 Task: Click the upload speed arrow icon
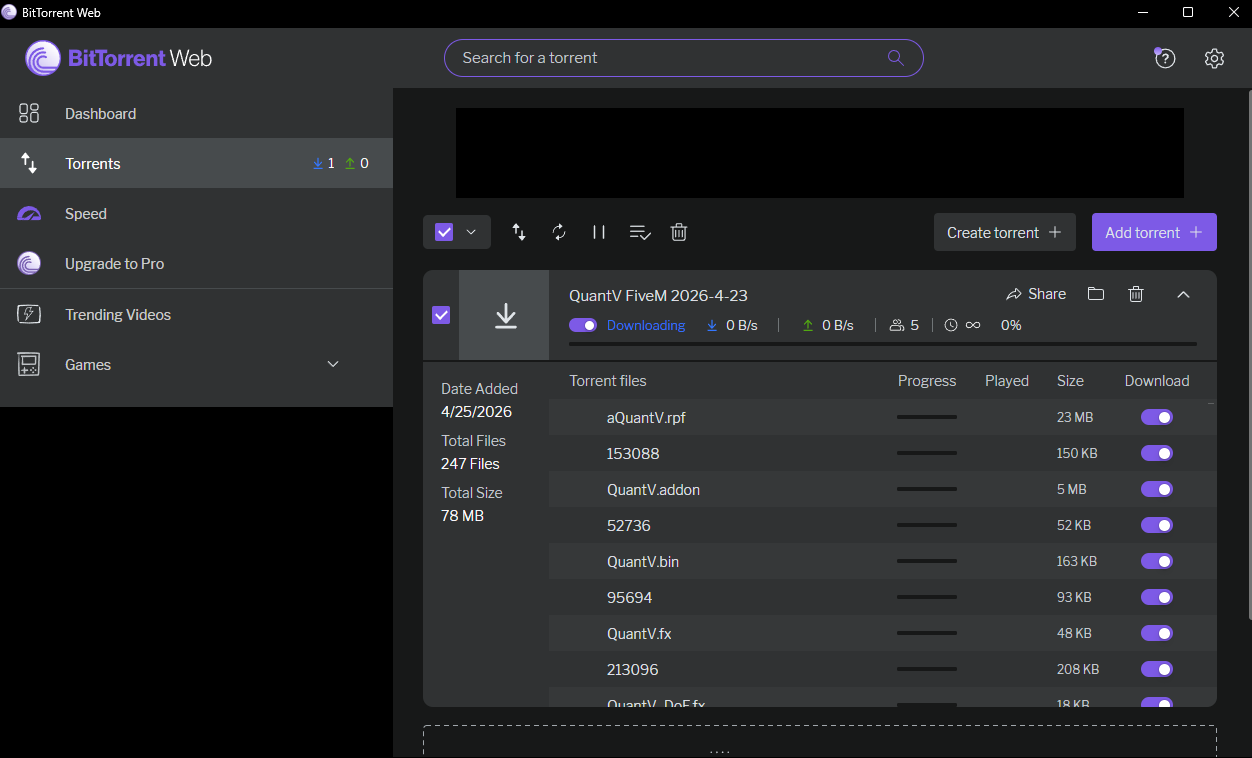808,325
